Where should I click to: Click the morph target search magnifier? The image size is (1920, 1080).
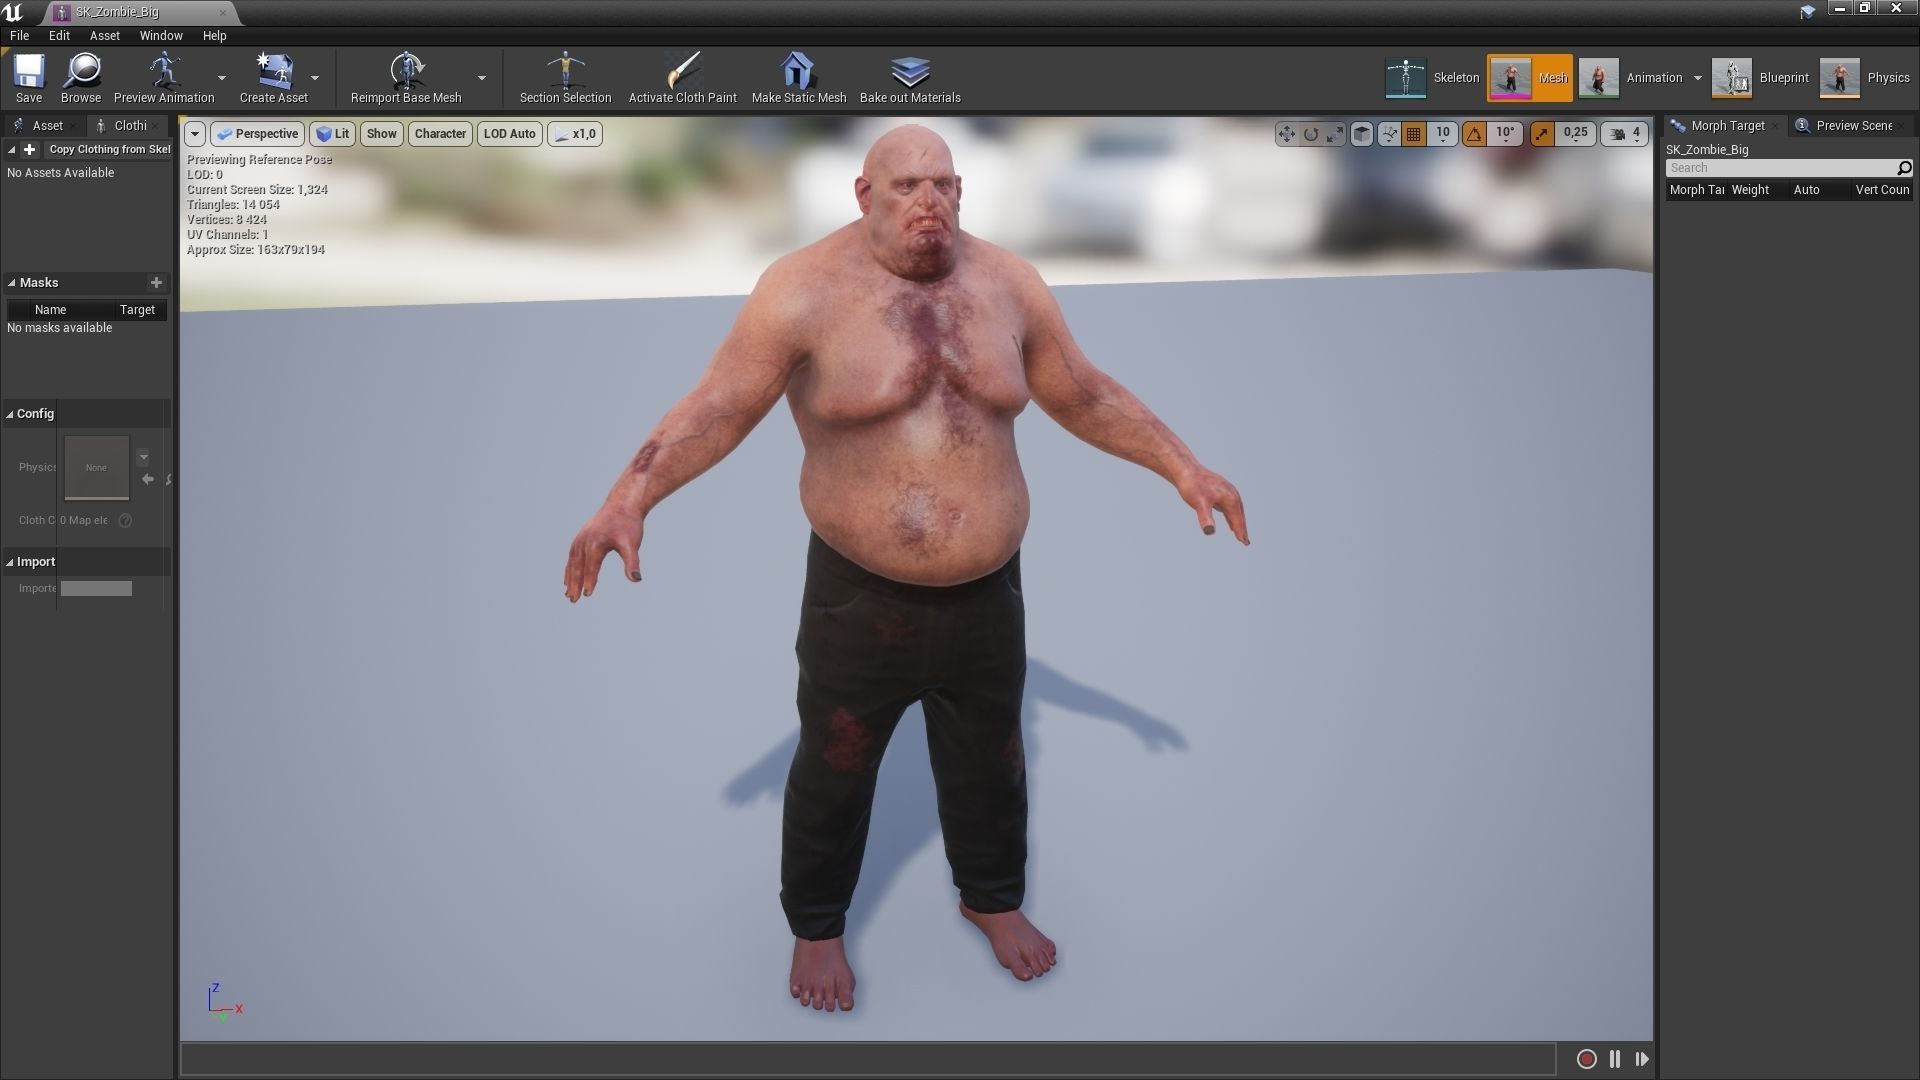pos(1904,168)
